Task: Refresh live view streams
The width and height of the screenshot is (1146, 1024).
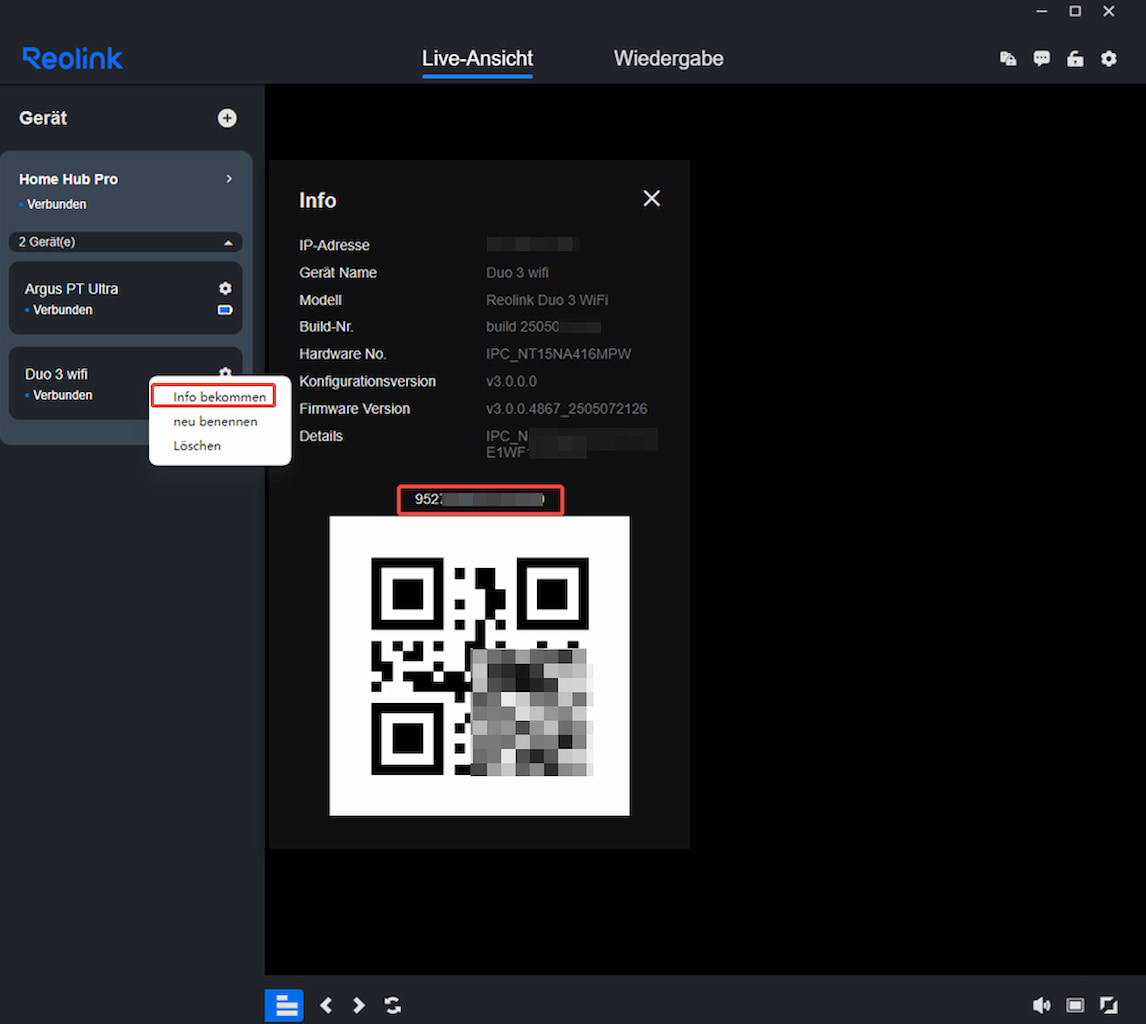Action: pyautogui.click(x=393, y=1006)
